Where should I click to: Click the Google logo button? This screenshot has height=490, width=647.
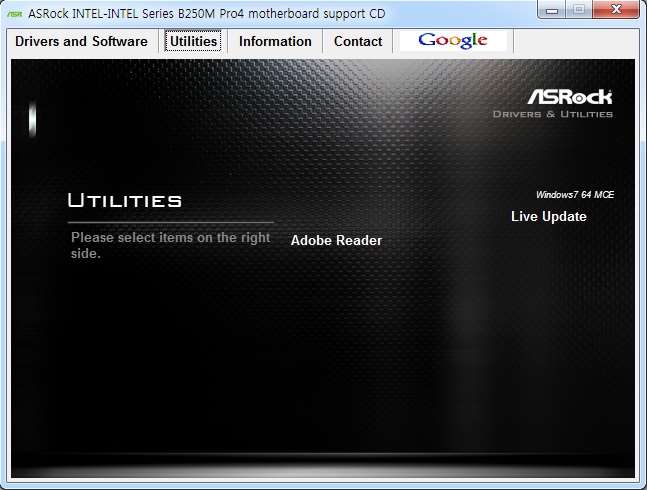[x=453, y=41]
